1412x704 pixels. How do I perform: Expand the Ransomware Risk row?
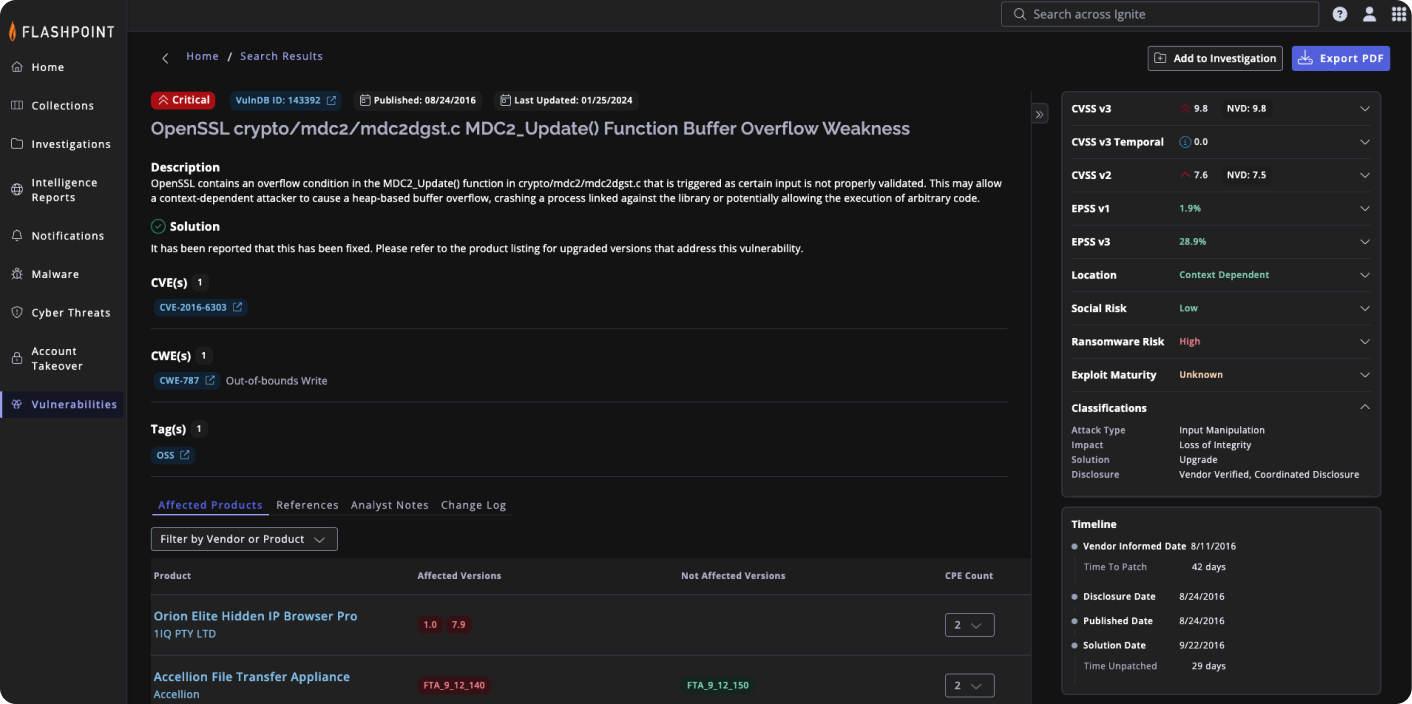[x=1365, y=341]
